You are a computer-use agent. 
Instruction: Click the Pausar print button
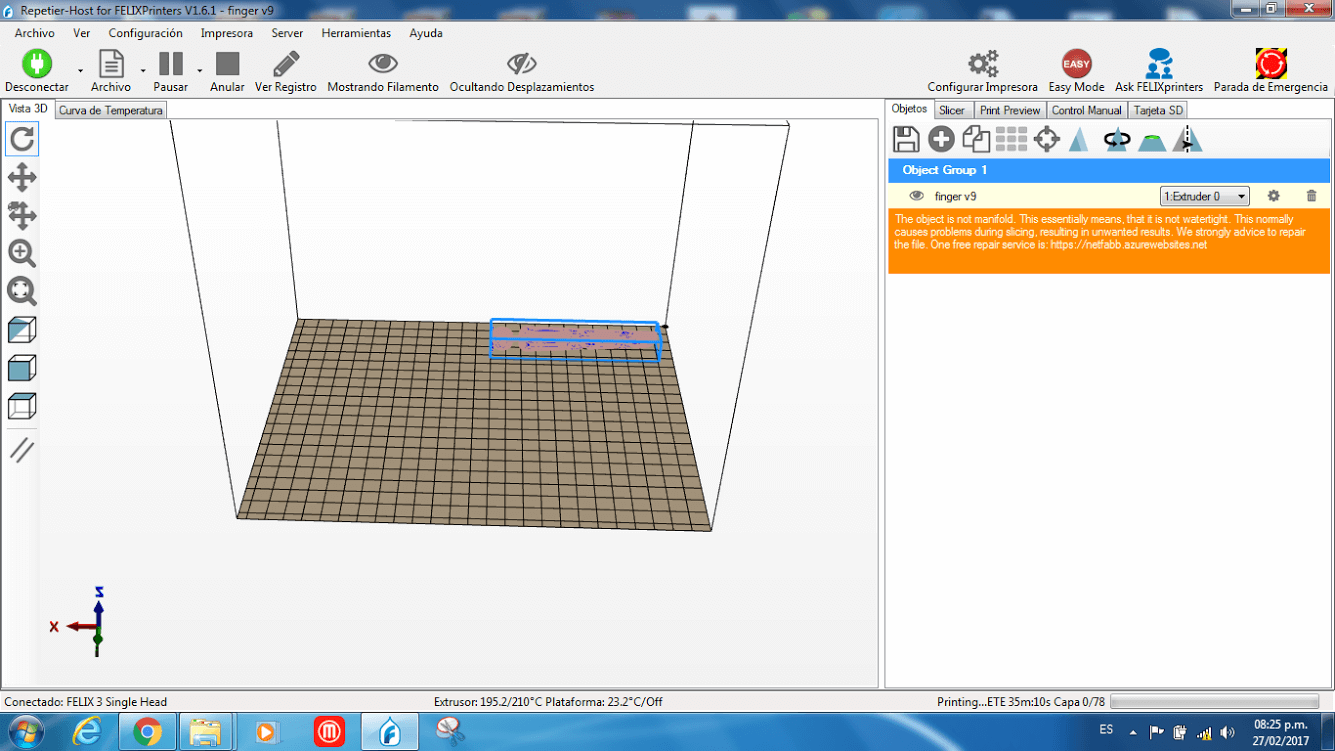pos(171,64)
